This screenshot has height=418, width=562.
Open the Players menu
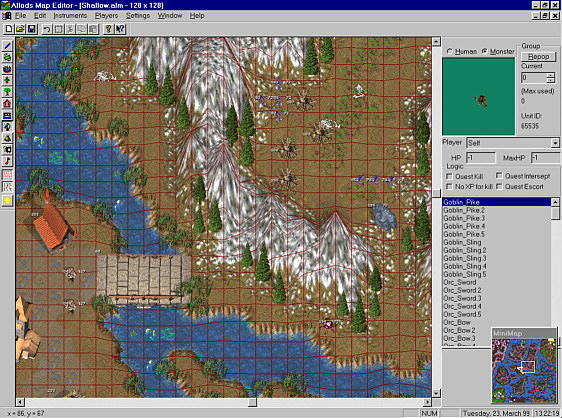pyautogui.click(x=106, y=16)
